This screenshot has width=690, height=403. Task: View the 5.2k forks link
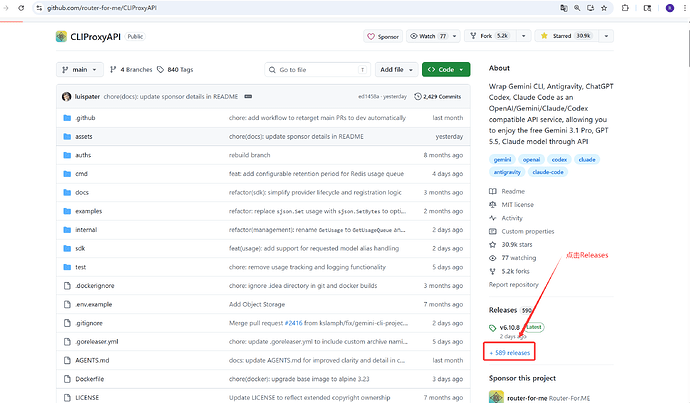coord(509,271)
